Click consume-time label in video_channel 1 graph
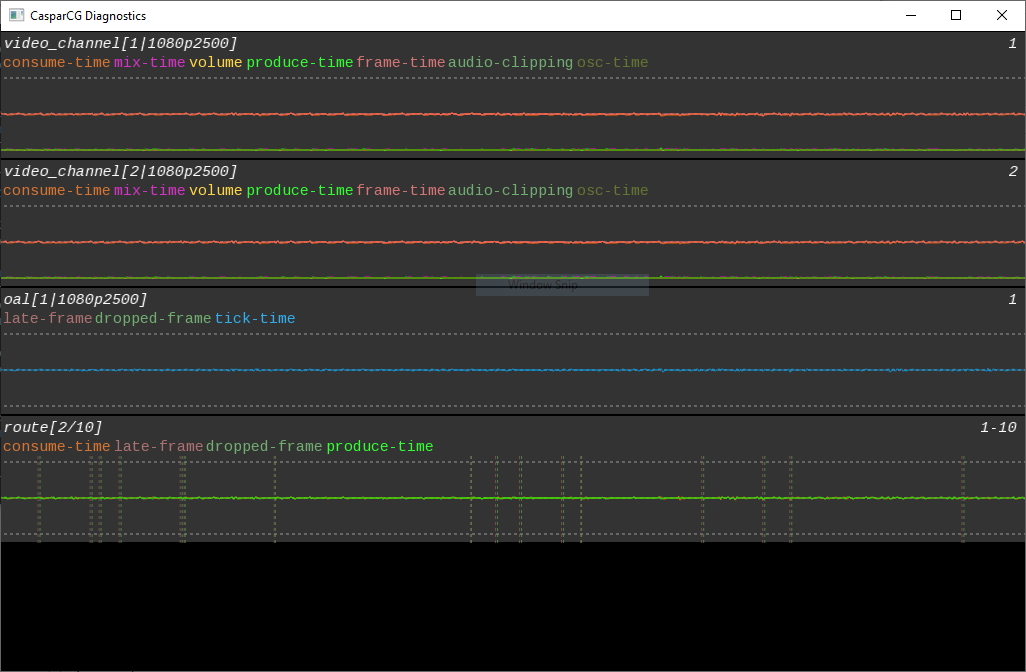The image size is (1026, 672). (x=57, y=62)
